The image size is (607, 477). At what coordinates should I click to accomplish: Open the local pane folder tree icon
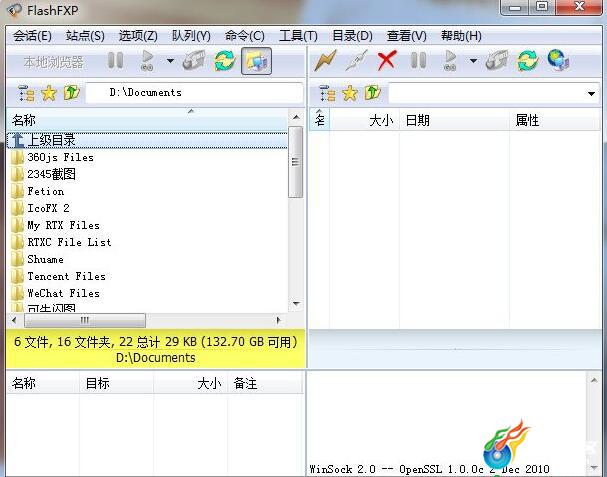click(x=26, y=93)
